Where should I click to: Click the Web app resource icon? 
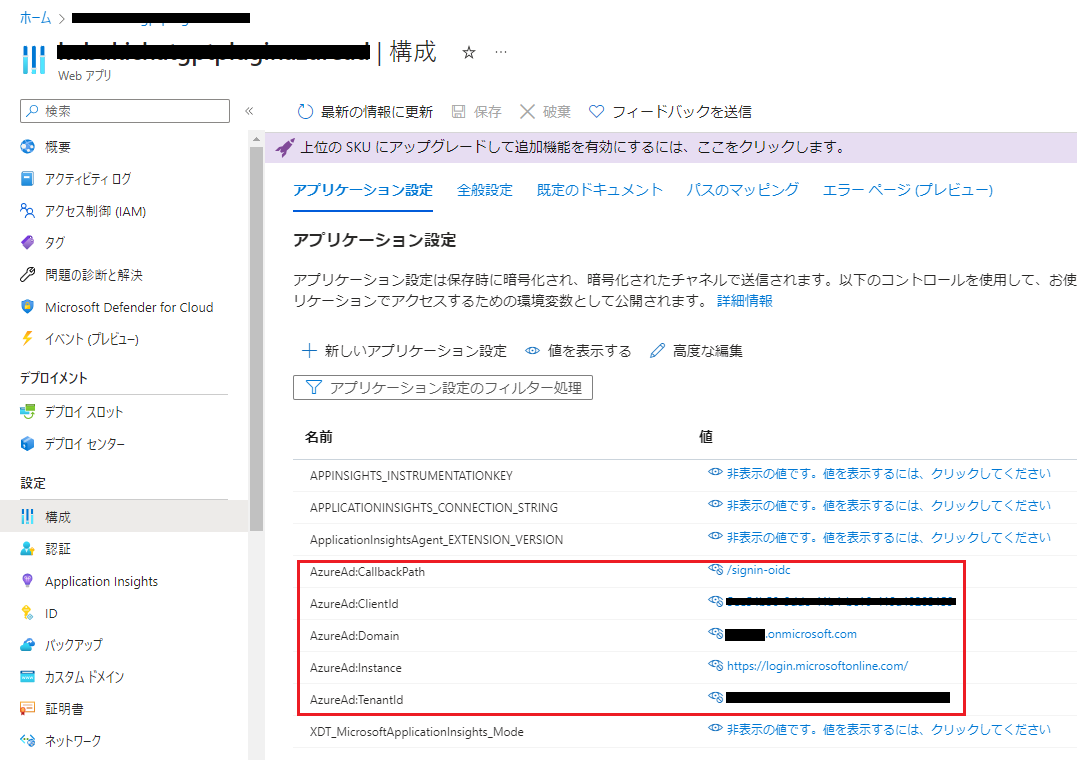pos(34,60)
